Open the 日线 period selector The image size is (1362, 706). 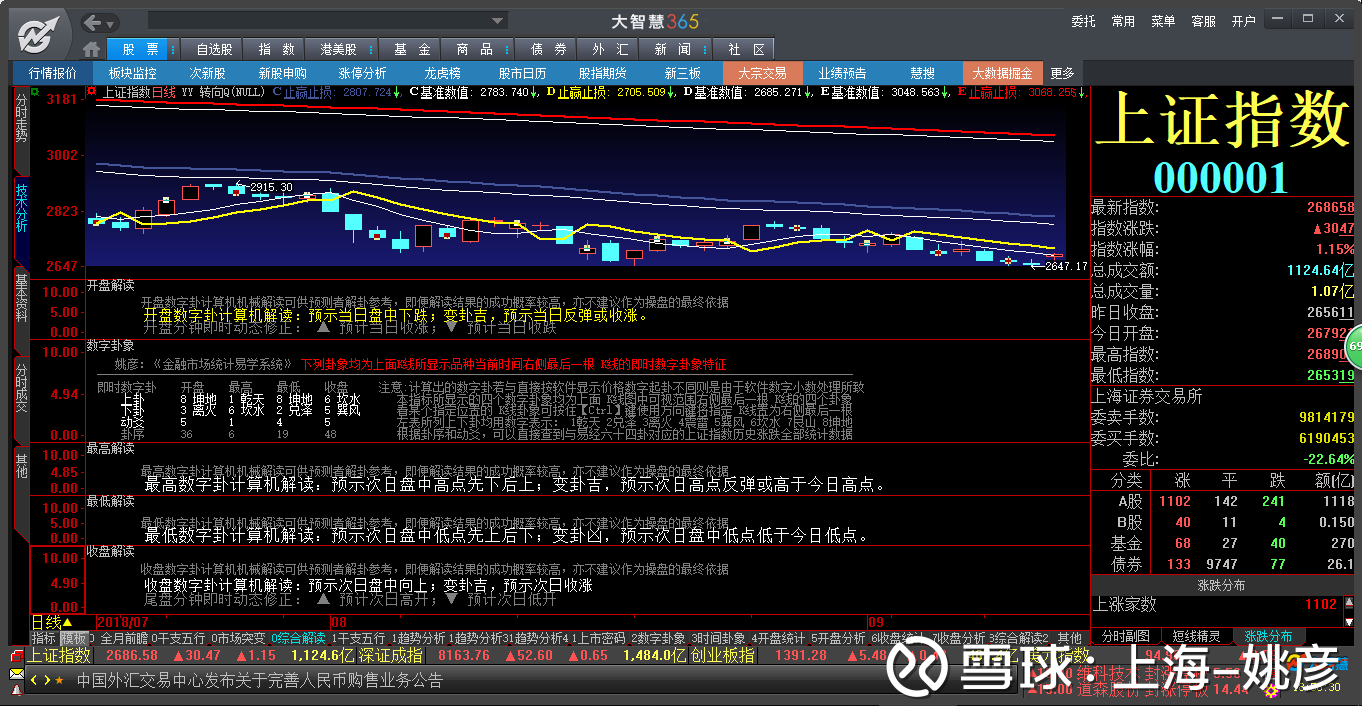click(53, 622)
